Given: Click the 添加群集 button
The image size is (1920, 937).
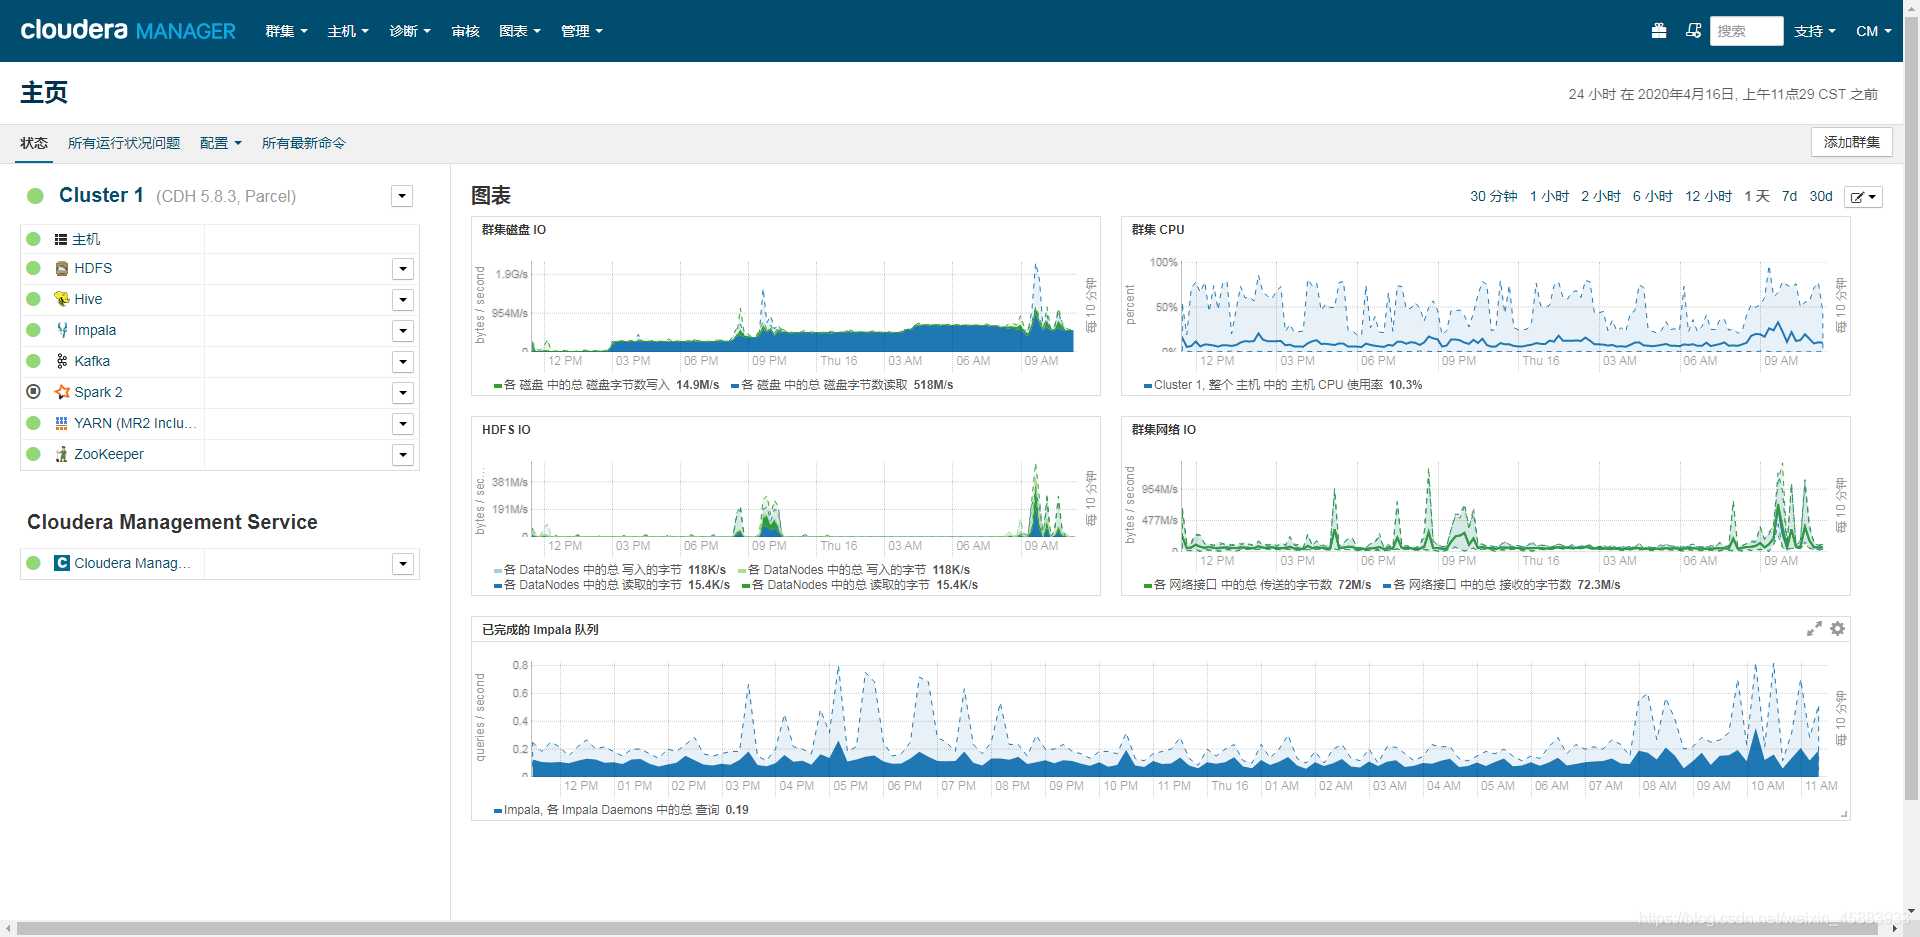Looking at the screenshot, I should 1851,142.
